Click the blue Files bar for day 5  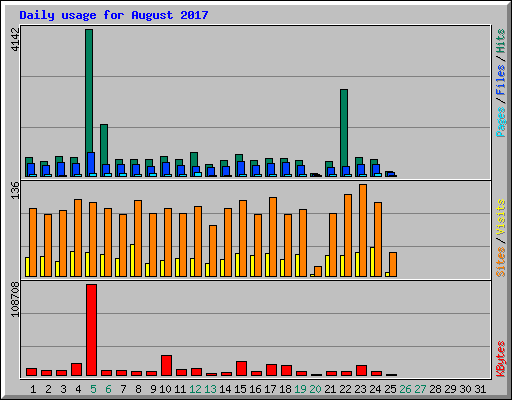(x=91, y=163)
